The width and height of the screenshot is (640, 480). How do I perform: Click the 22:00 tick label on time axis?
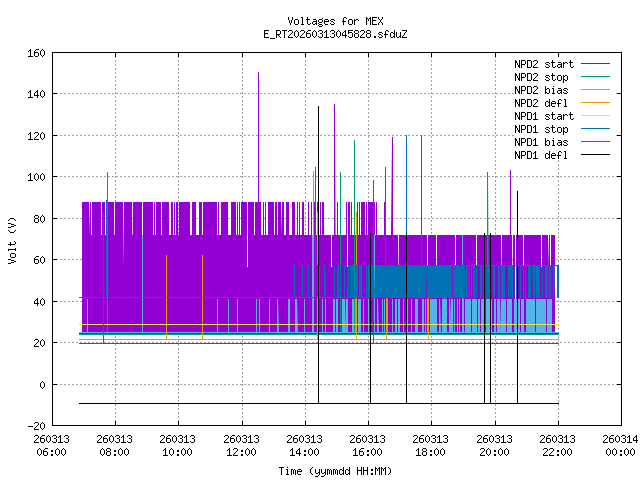point(557,444)
